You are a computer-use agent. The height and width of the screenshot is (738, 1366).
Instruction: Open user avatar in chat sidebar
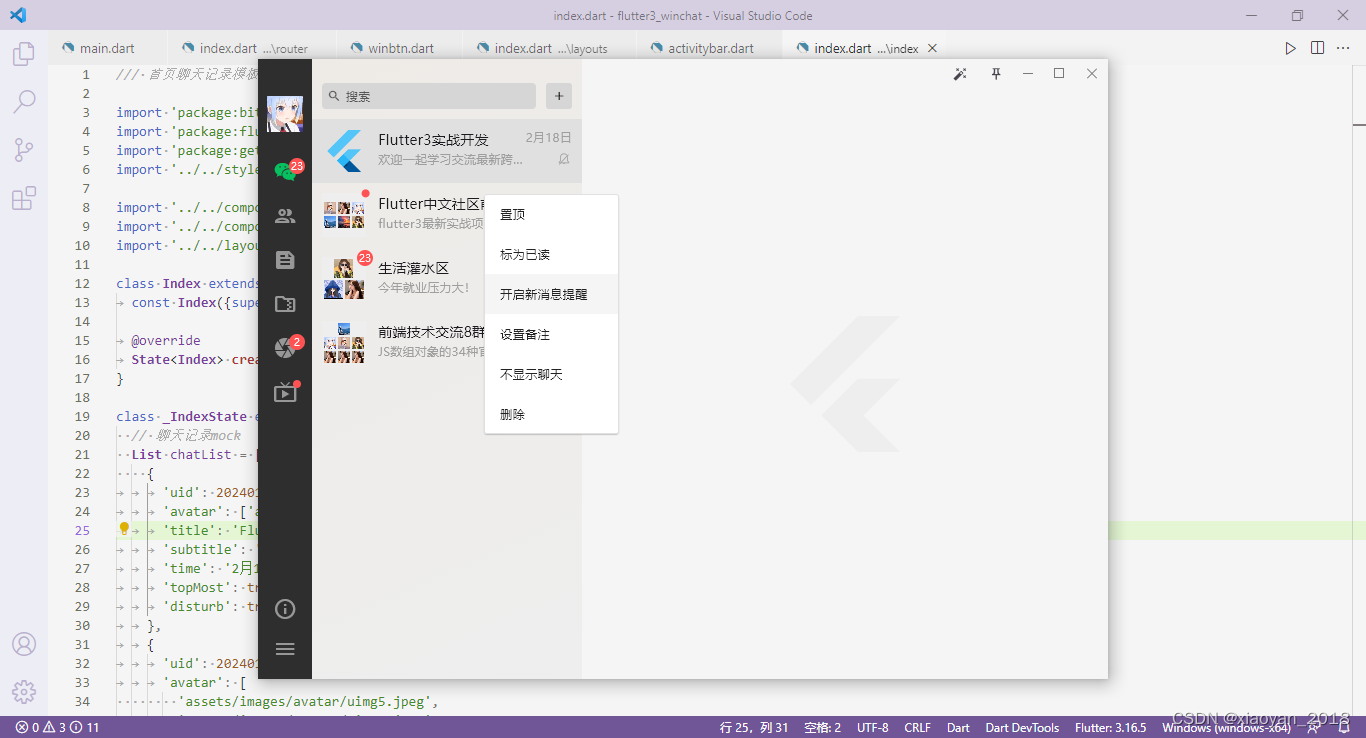tap(285, 114)
